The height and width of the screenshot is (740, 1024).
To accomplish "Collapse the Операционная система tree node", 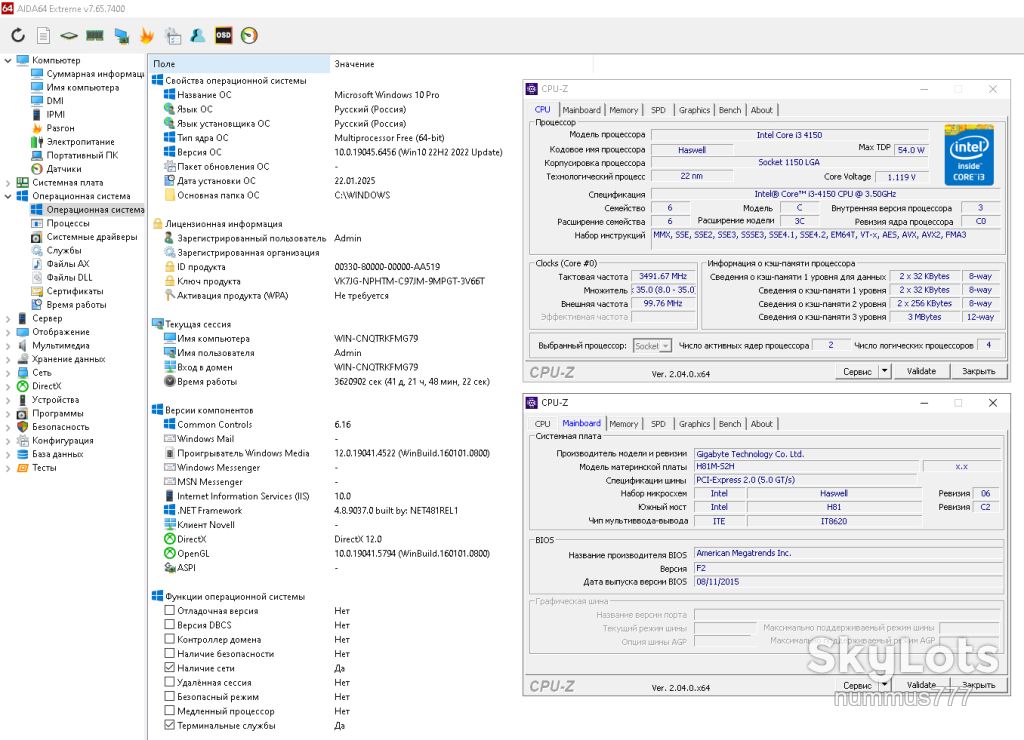I will tap(8, 196).
